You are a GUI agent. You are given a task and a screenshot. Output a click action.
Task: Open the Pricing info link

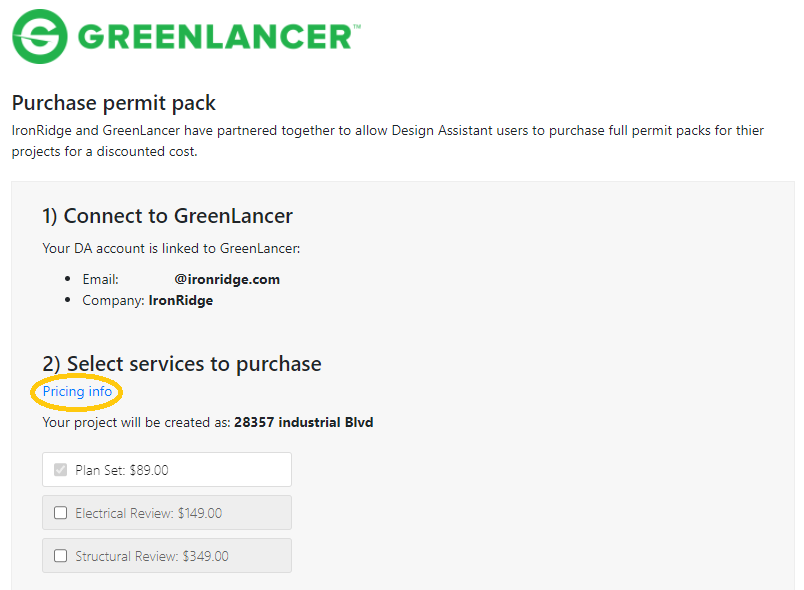click(x=77, y=392)
